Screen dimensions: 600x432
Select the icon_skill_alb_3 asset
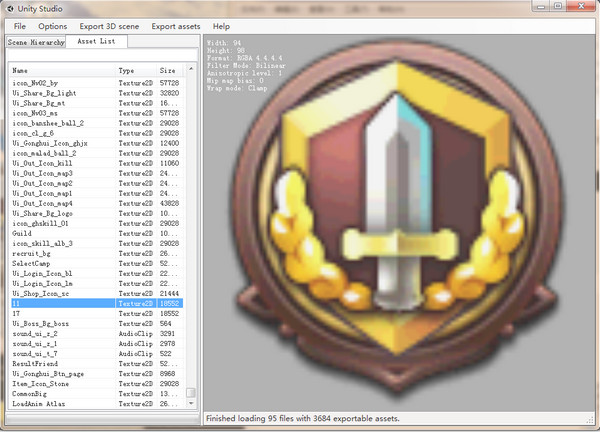(x=97, y=243)
